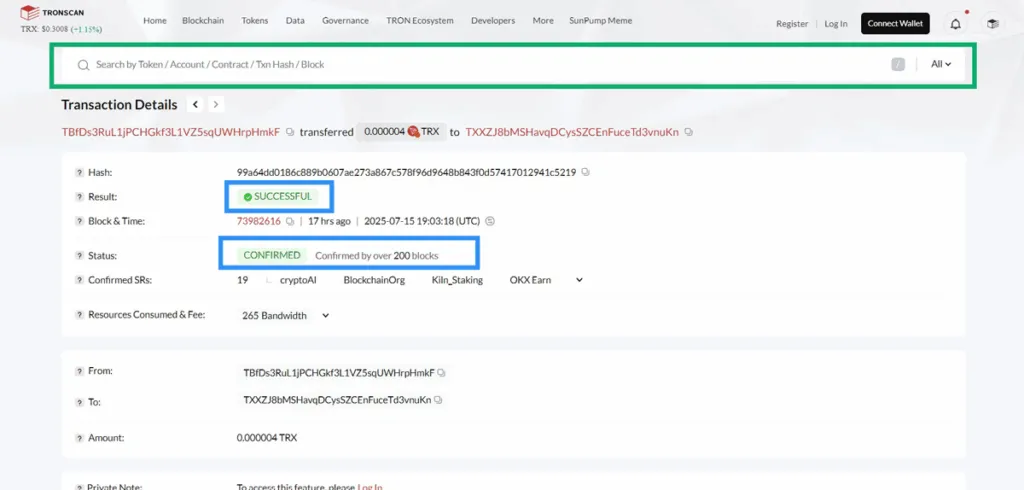Click help icon beside Block & Time
1024x490 pixels.
[x=80, y=221]
